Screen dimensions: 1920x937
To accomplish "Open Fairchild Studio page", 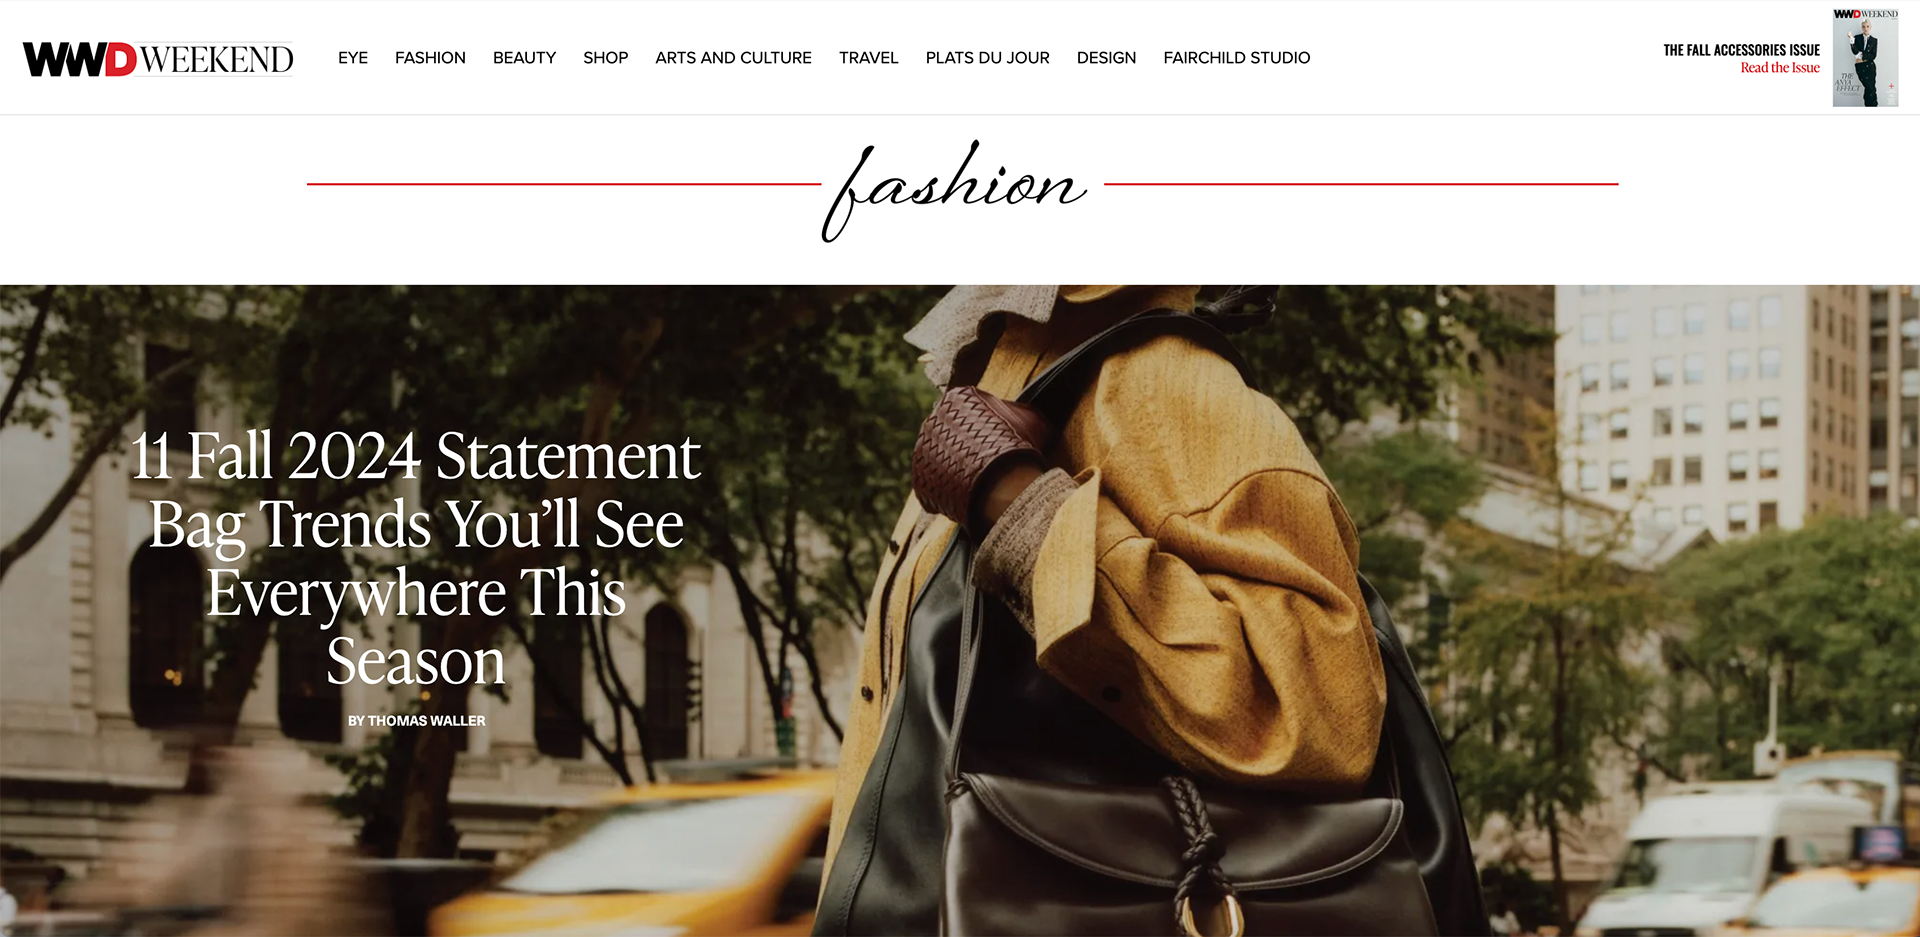I will [1236, 58].
